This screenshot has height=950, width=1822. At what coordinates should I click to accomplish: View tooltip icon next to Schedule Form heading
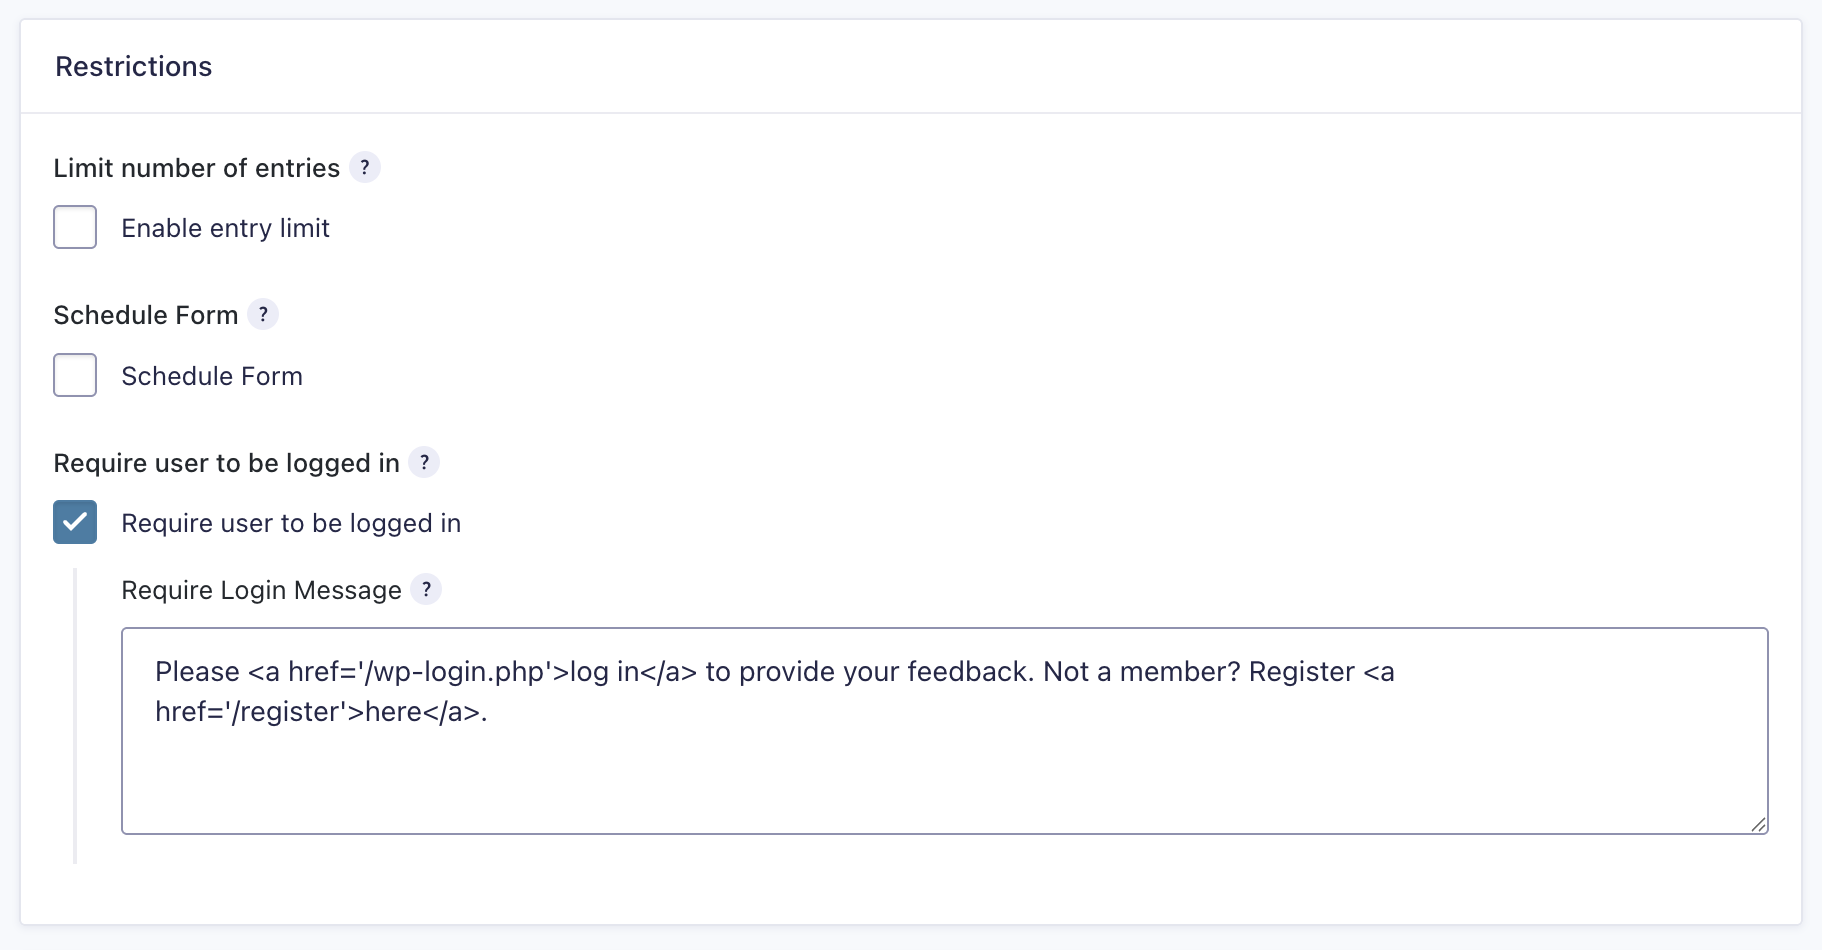click(x=263, y=314)
